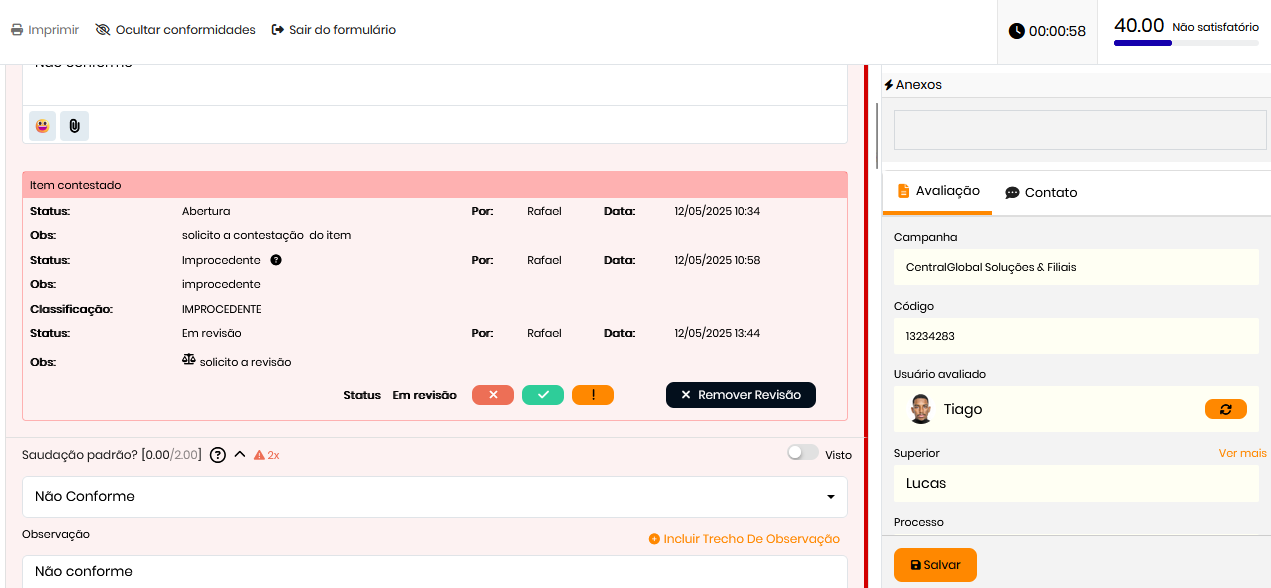Open the Não Conforme dropdown

(x=434, y=497)
